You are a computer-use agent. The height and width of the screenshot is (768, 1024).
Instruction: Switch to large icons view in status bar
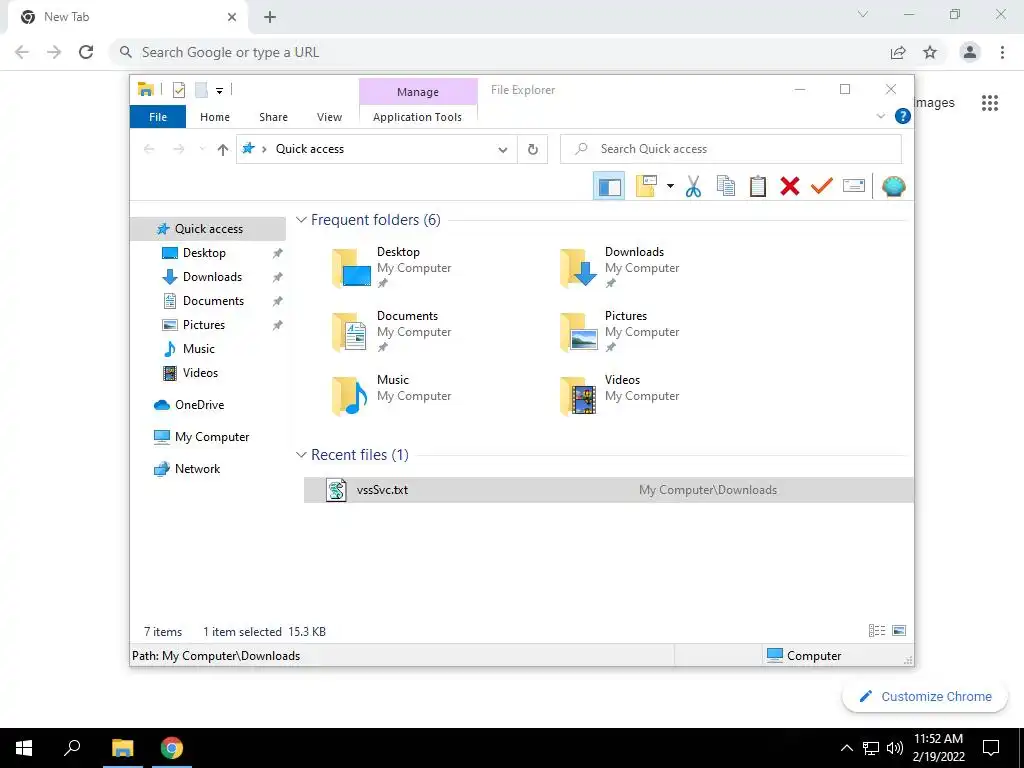point(899,631)
